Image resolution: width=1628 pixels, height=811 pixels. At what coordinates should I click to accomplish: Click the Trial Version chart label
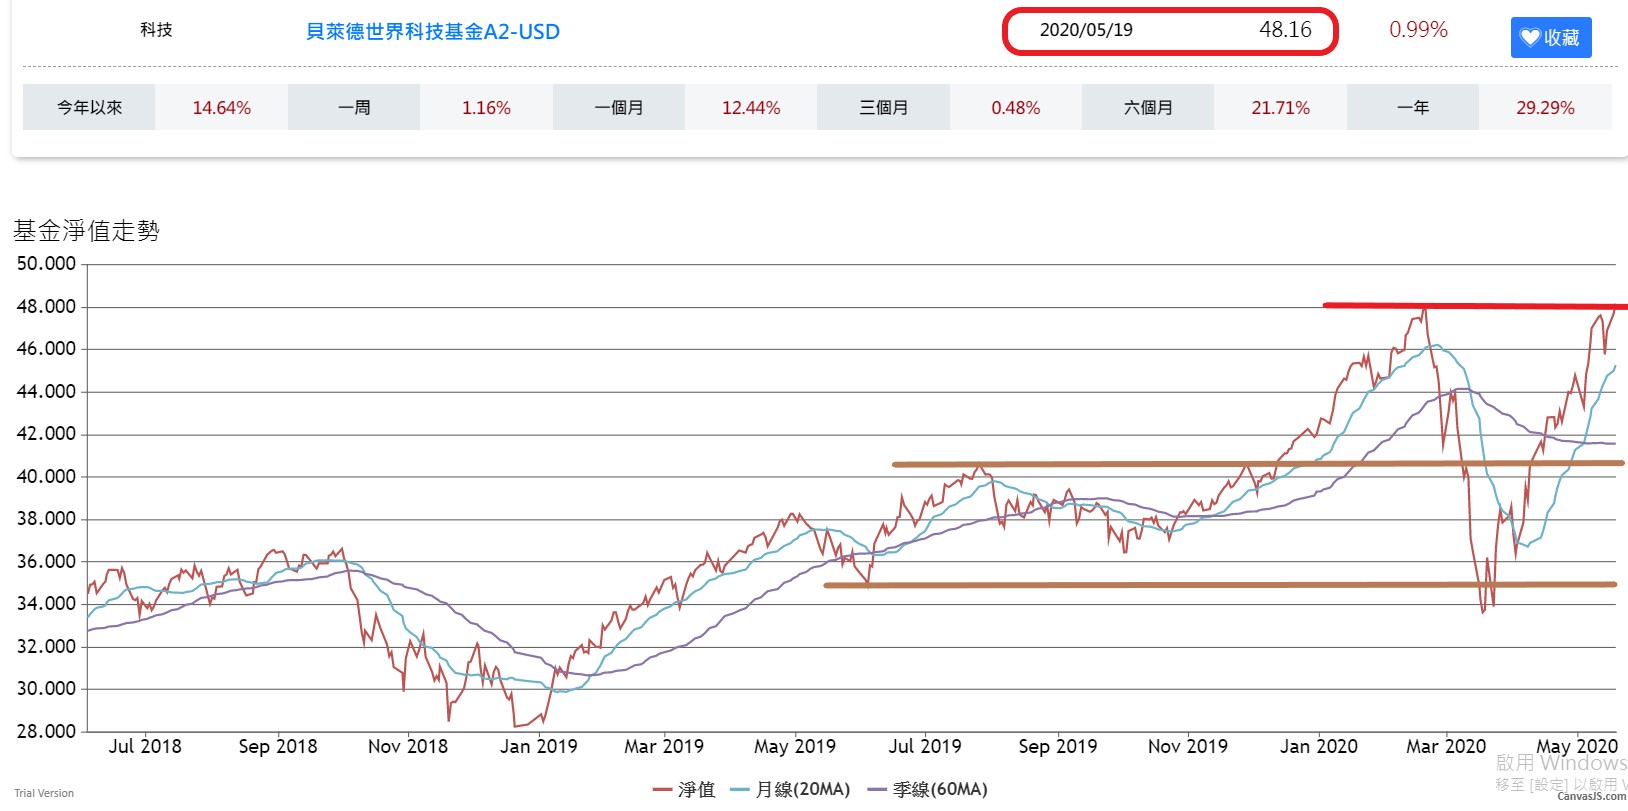click(44, 793)
